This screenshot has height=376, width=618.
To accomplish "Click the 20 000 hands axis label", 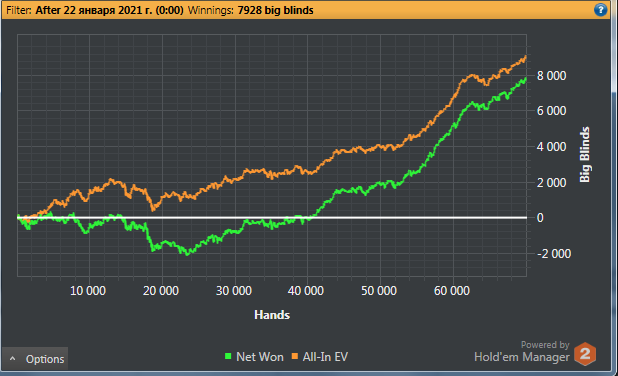I will coord(161,291).
